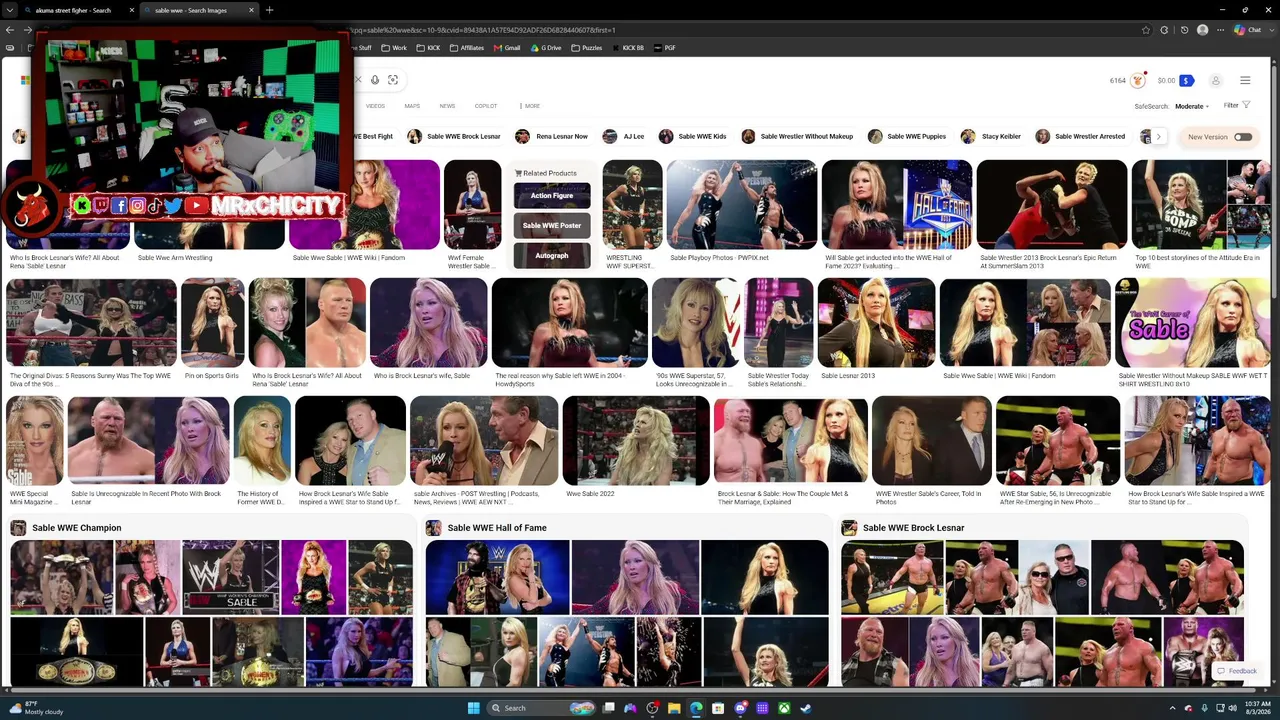Open Discord from the taskbar

tap(740, 708)
